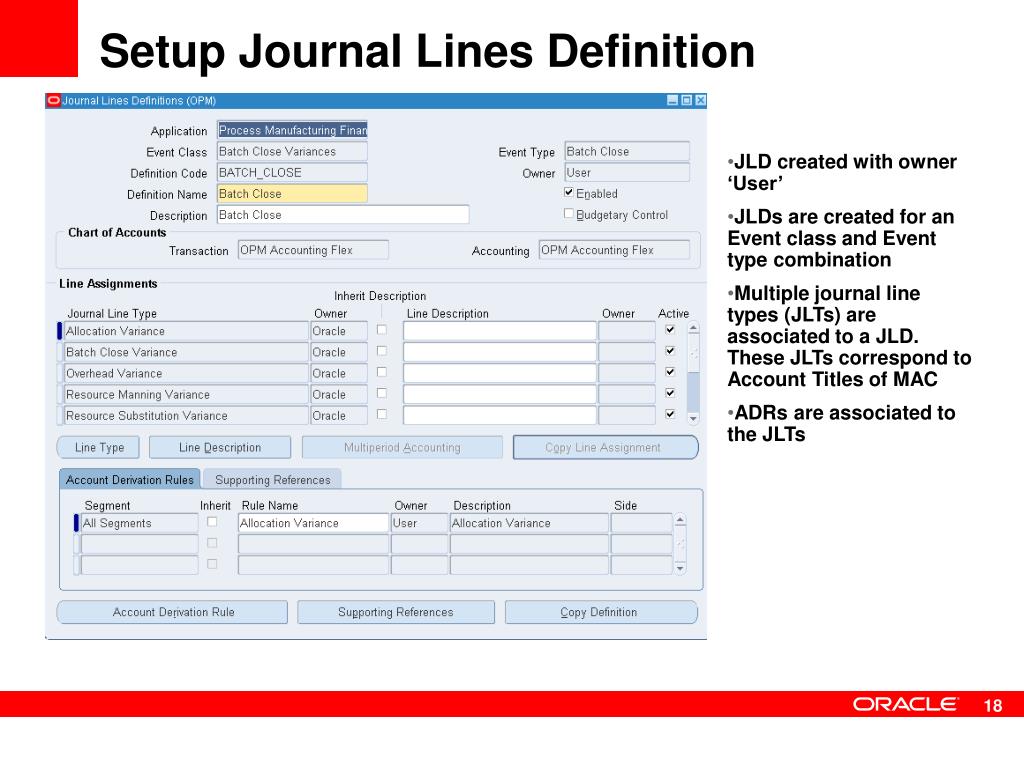The width and height of the screenshot is (1024, 768).
Task: Check Inherit Description for Overhead Variance row
Action: 382,372
